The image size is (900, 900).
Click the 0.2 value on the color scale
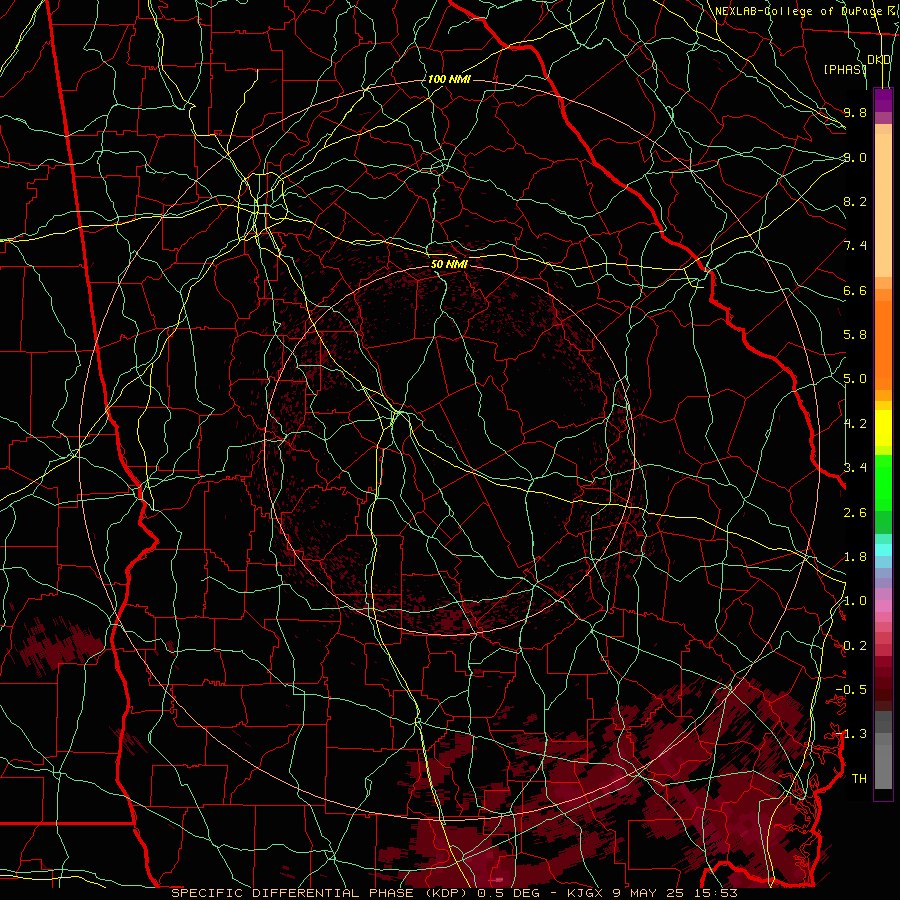click(855, 646)
